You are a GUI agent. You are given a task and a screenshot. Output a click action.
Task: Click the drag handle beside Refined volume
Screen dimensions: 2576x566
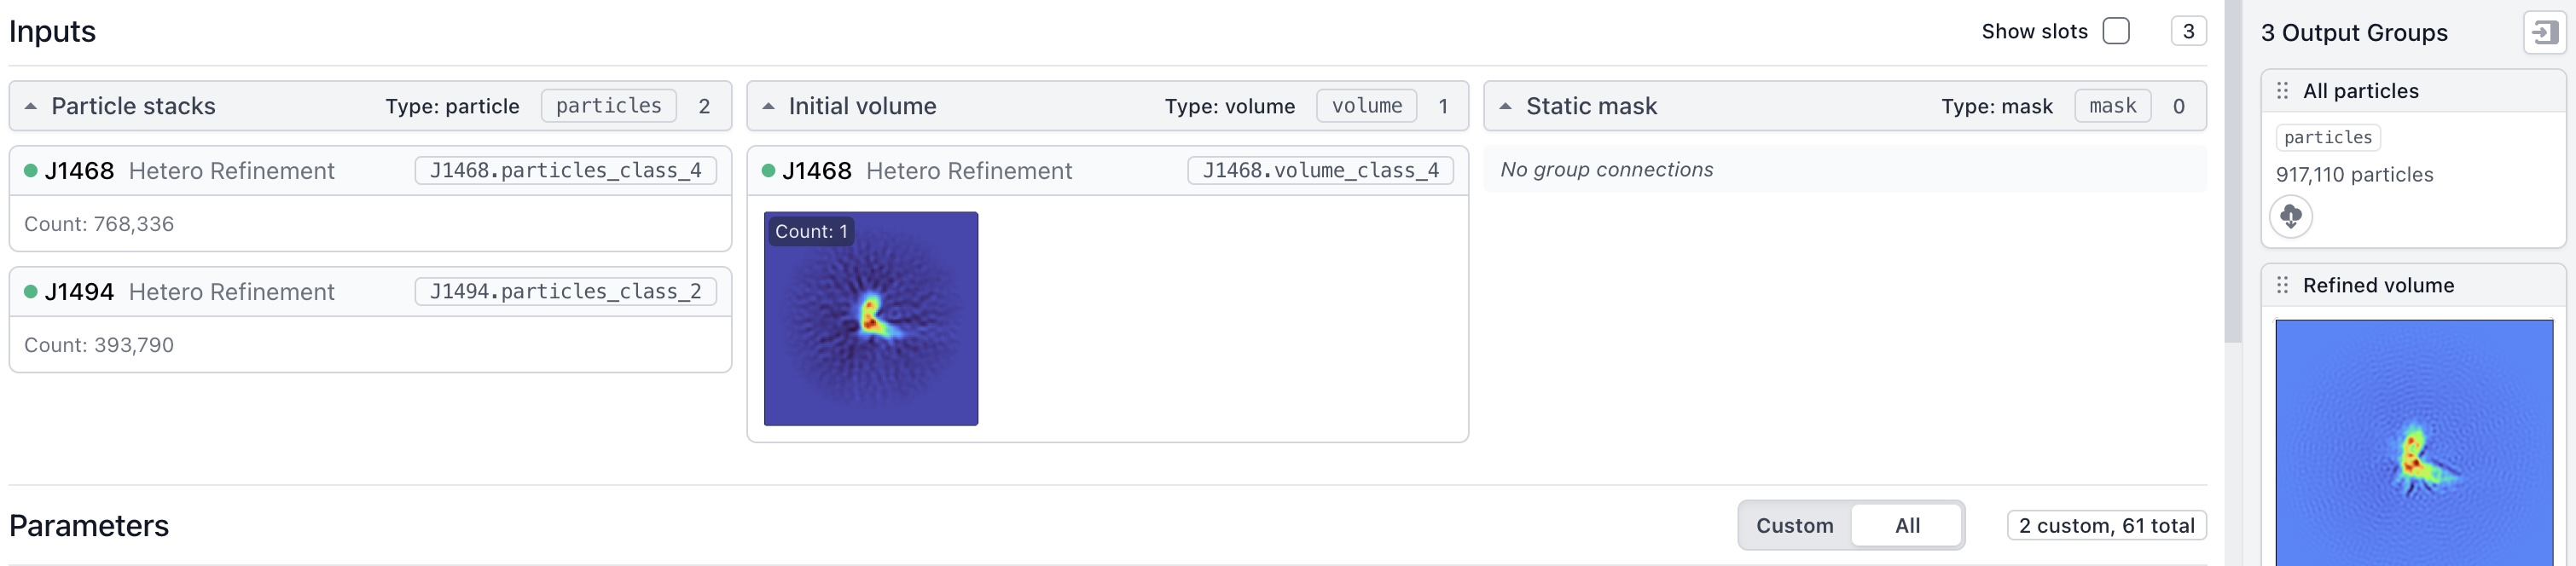pyautogui.click(x=2282, y=286)
